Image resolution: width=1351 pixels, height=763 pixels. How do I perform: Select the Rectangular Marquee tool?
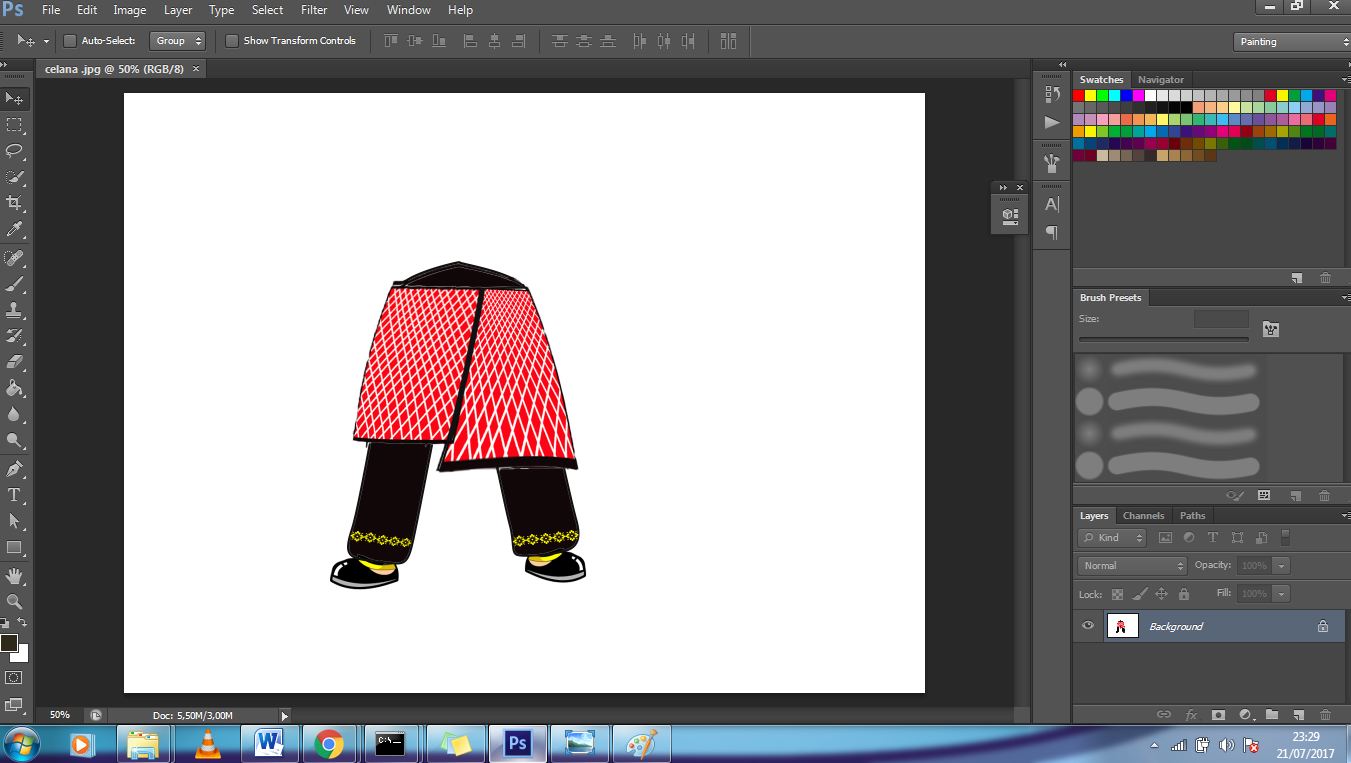point(15,125)
